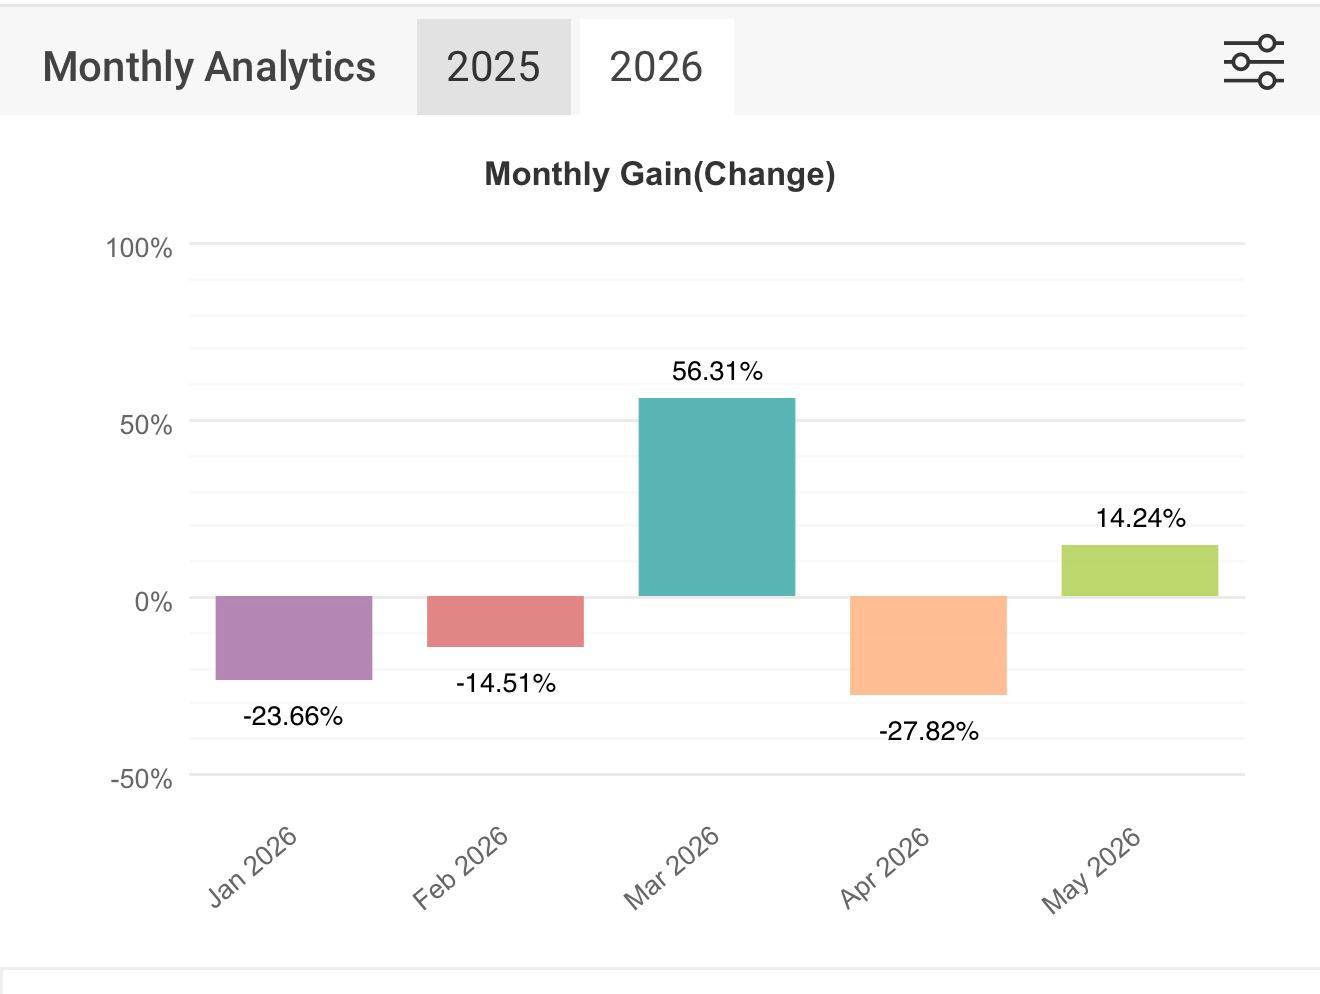Viewport: 1320px width, 994px height.
Task: Click the purple Jan 2026 bar
Action: pos(294,638)
